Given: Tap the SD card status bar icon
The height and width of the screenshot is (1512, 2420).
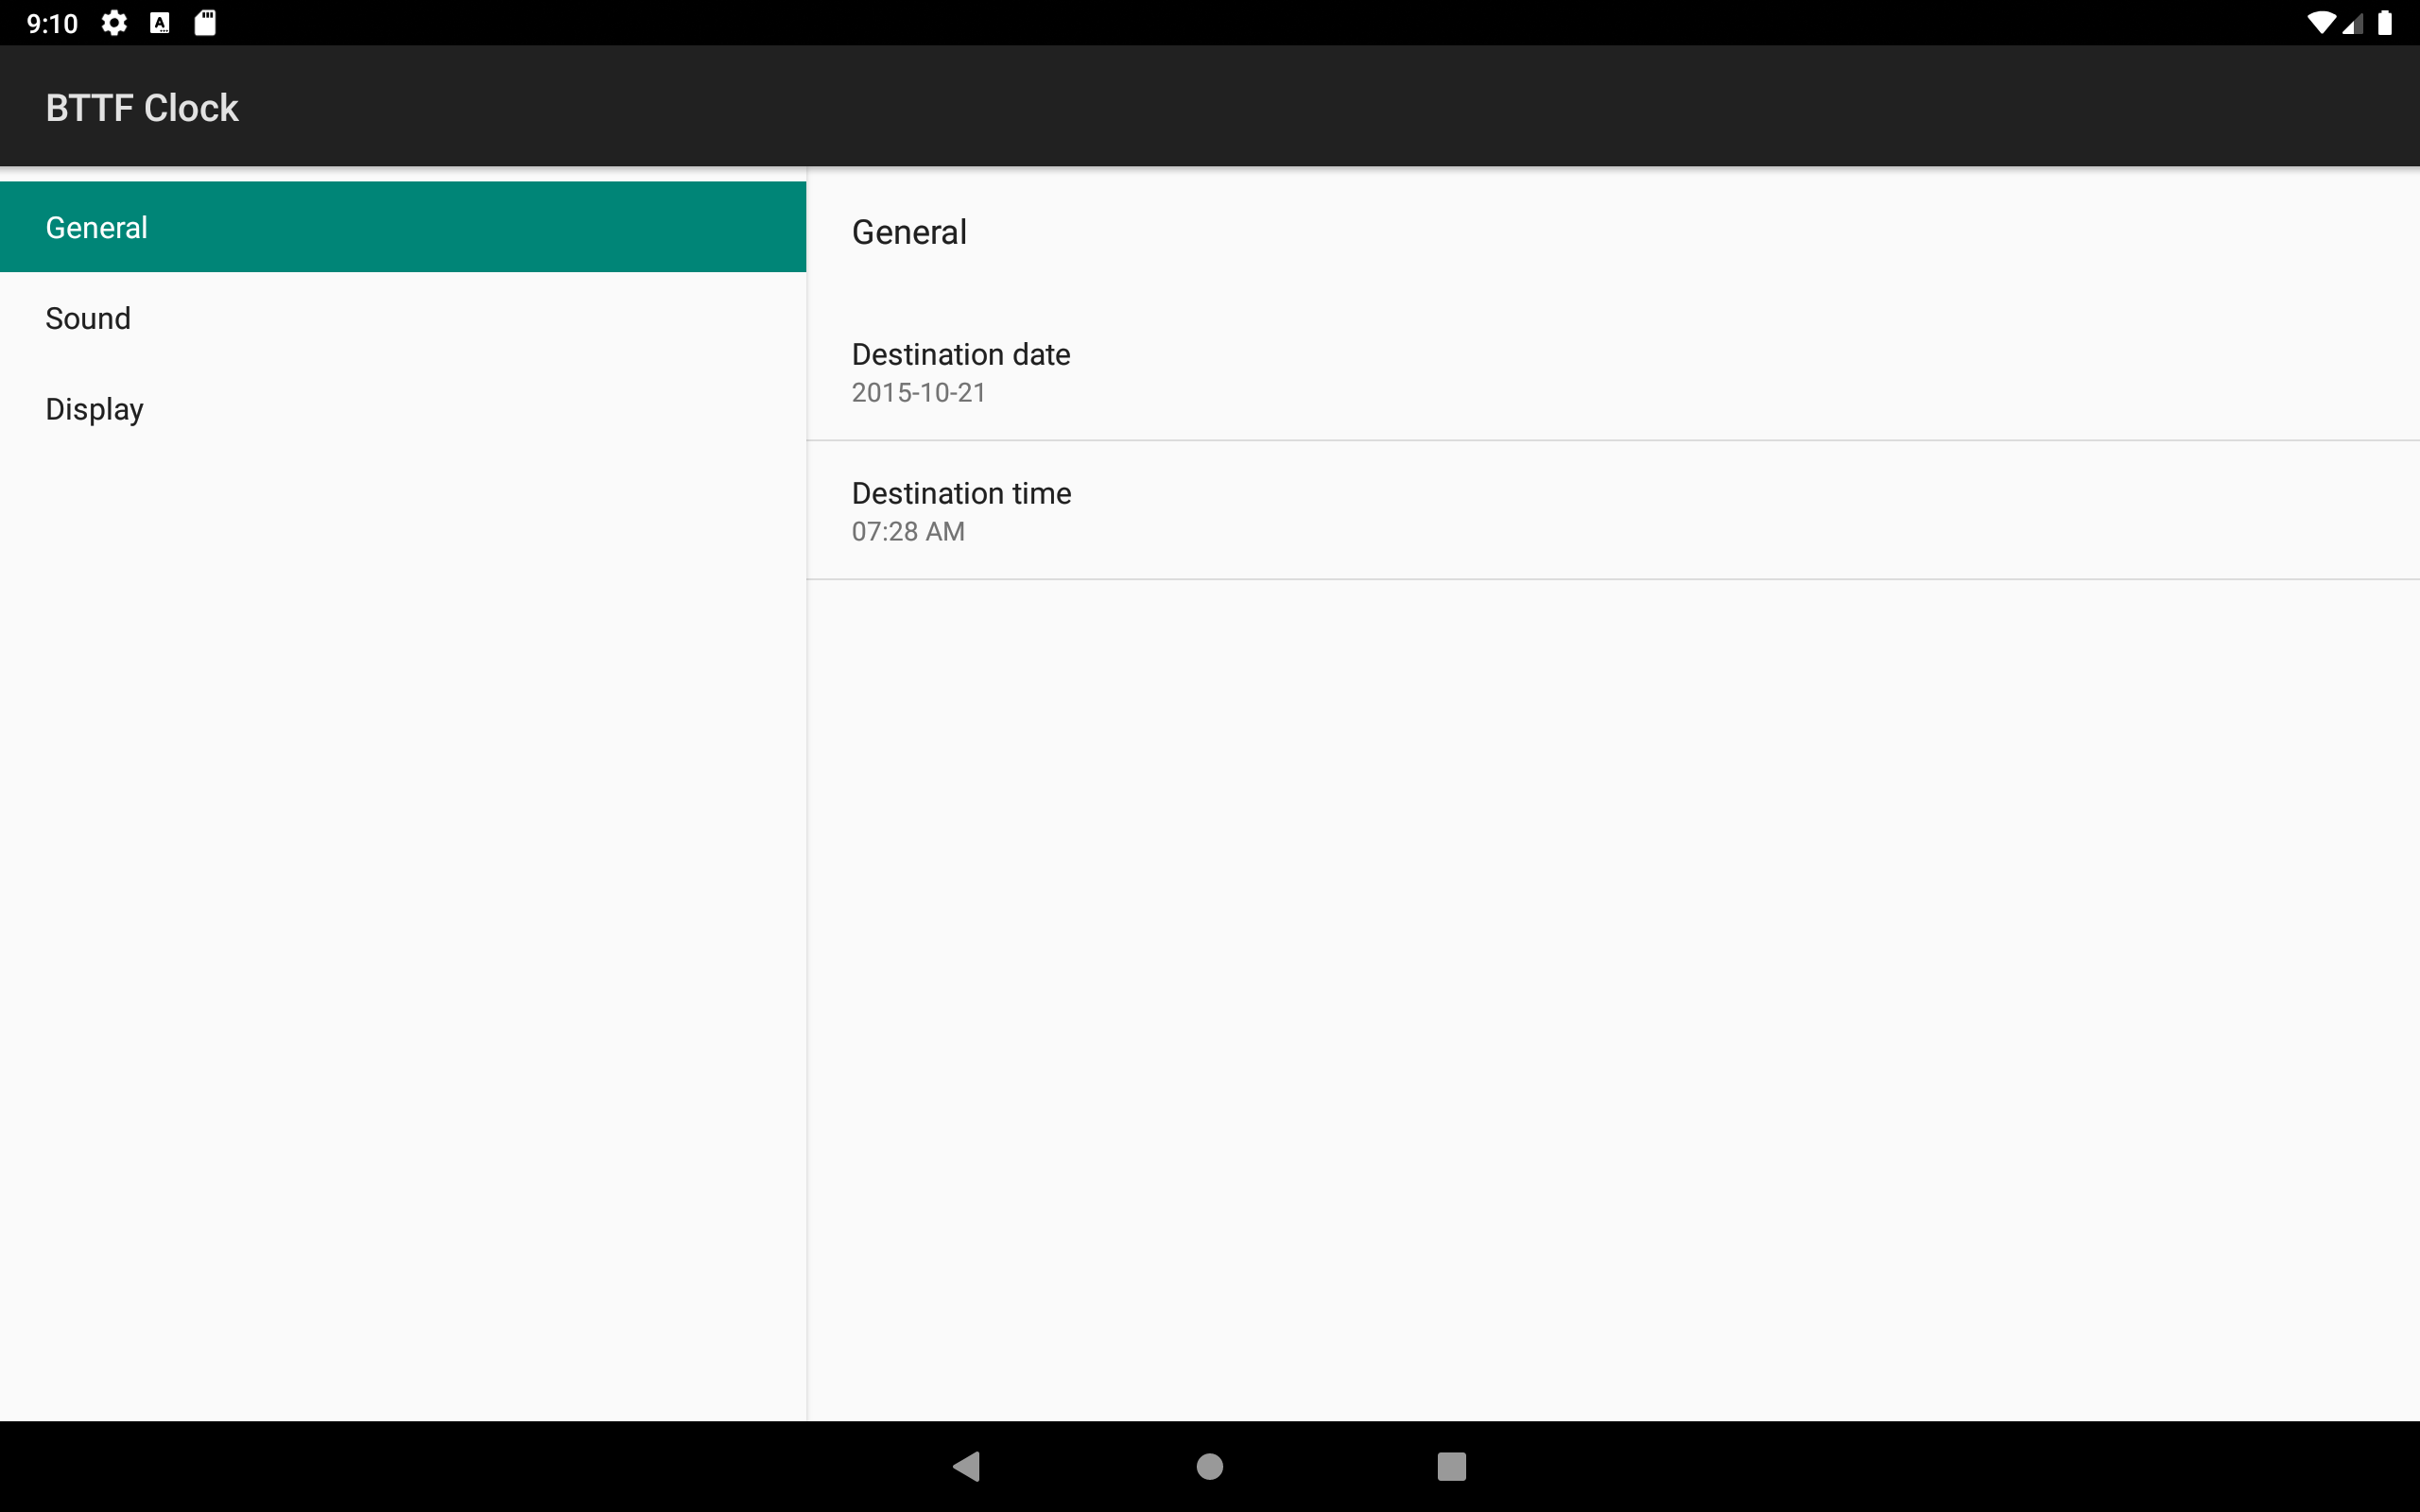Looking at the screenshot, I should coord(205,23).
